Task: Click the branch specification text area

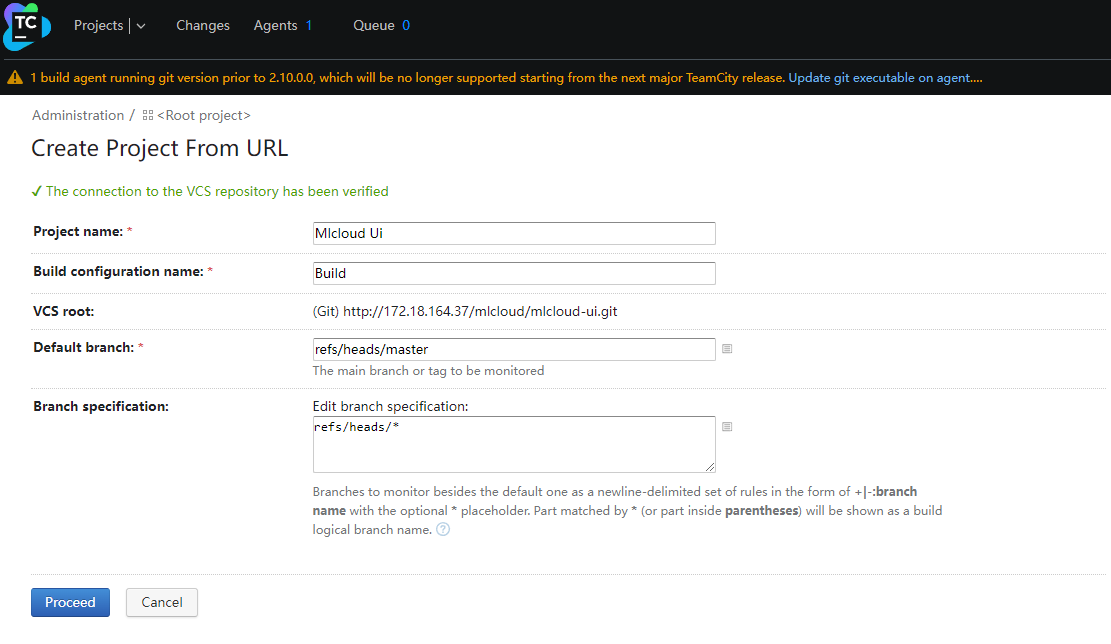Action: tap(514, 444)
